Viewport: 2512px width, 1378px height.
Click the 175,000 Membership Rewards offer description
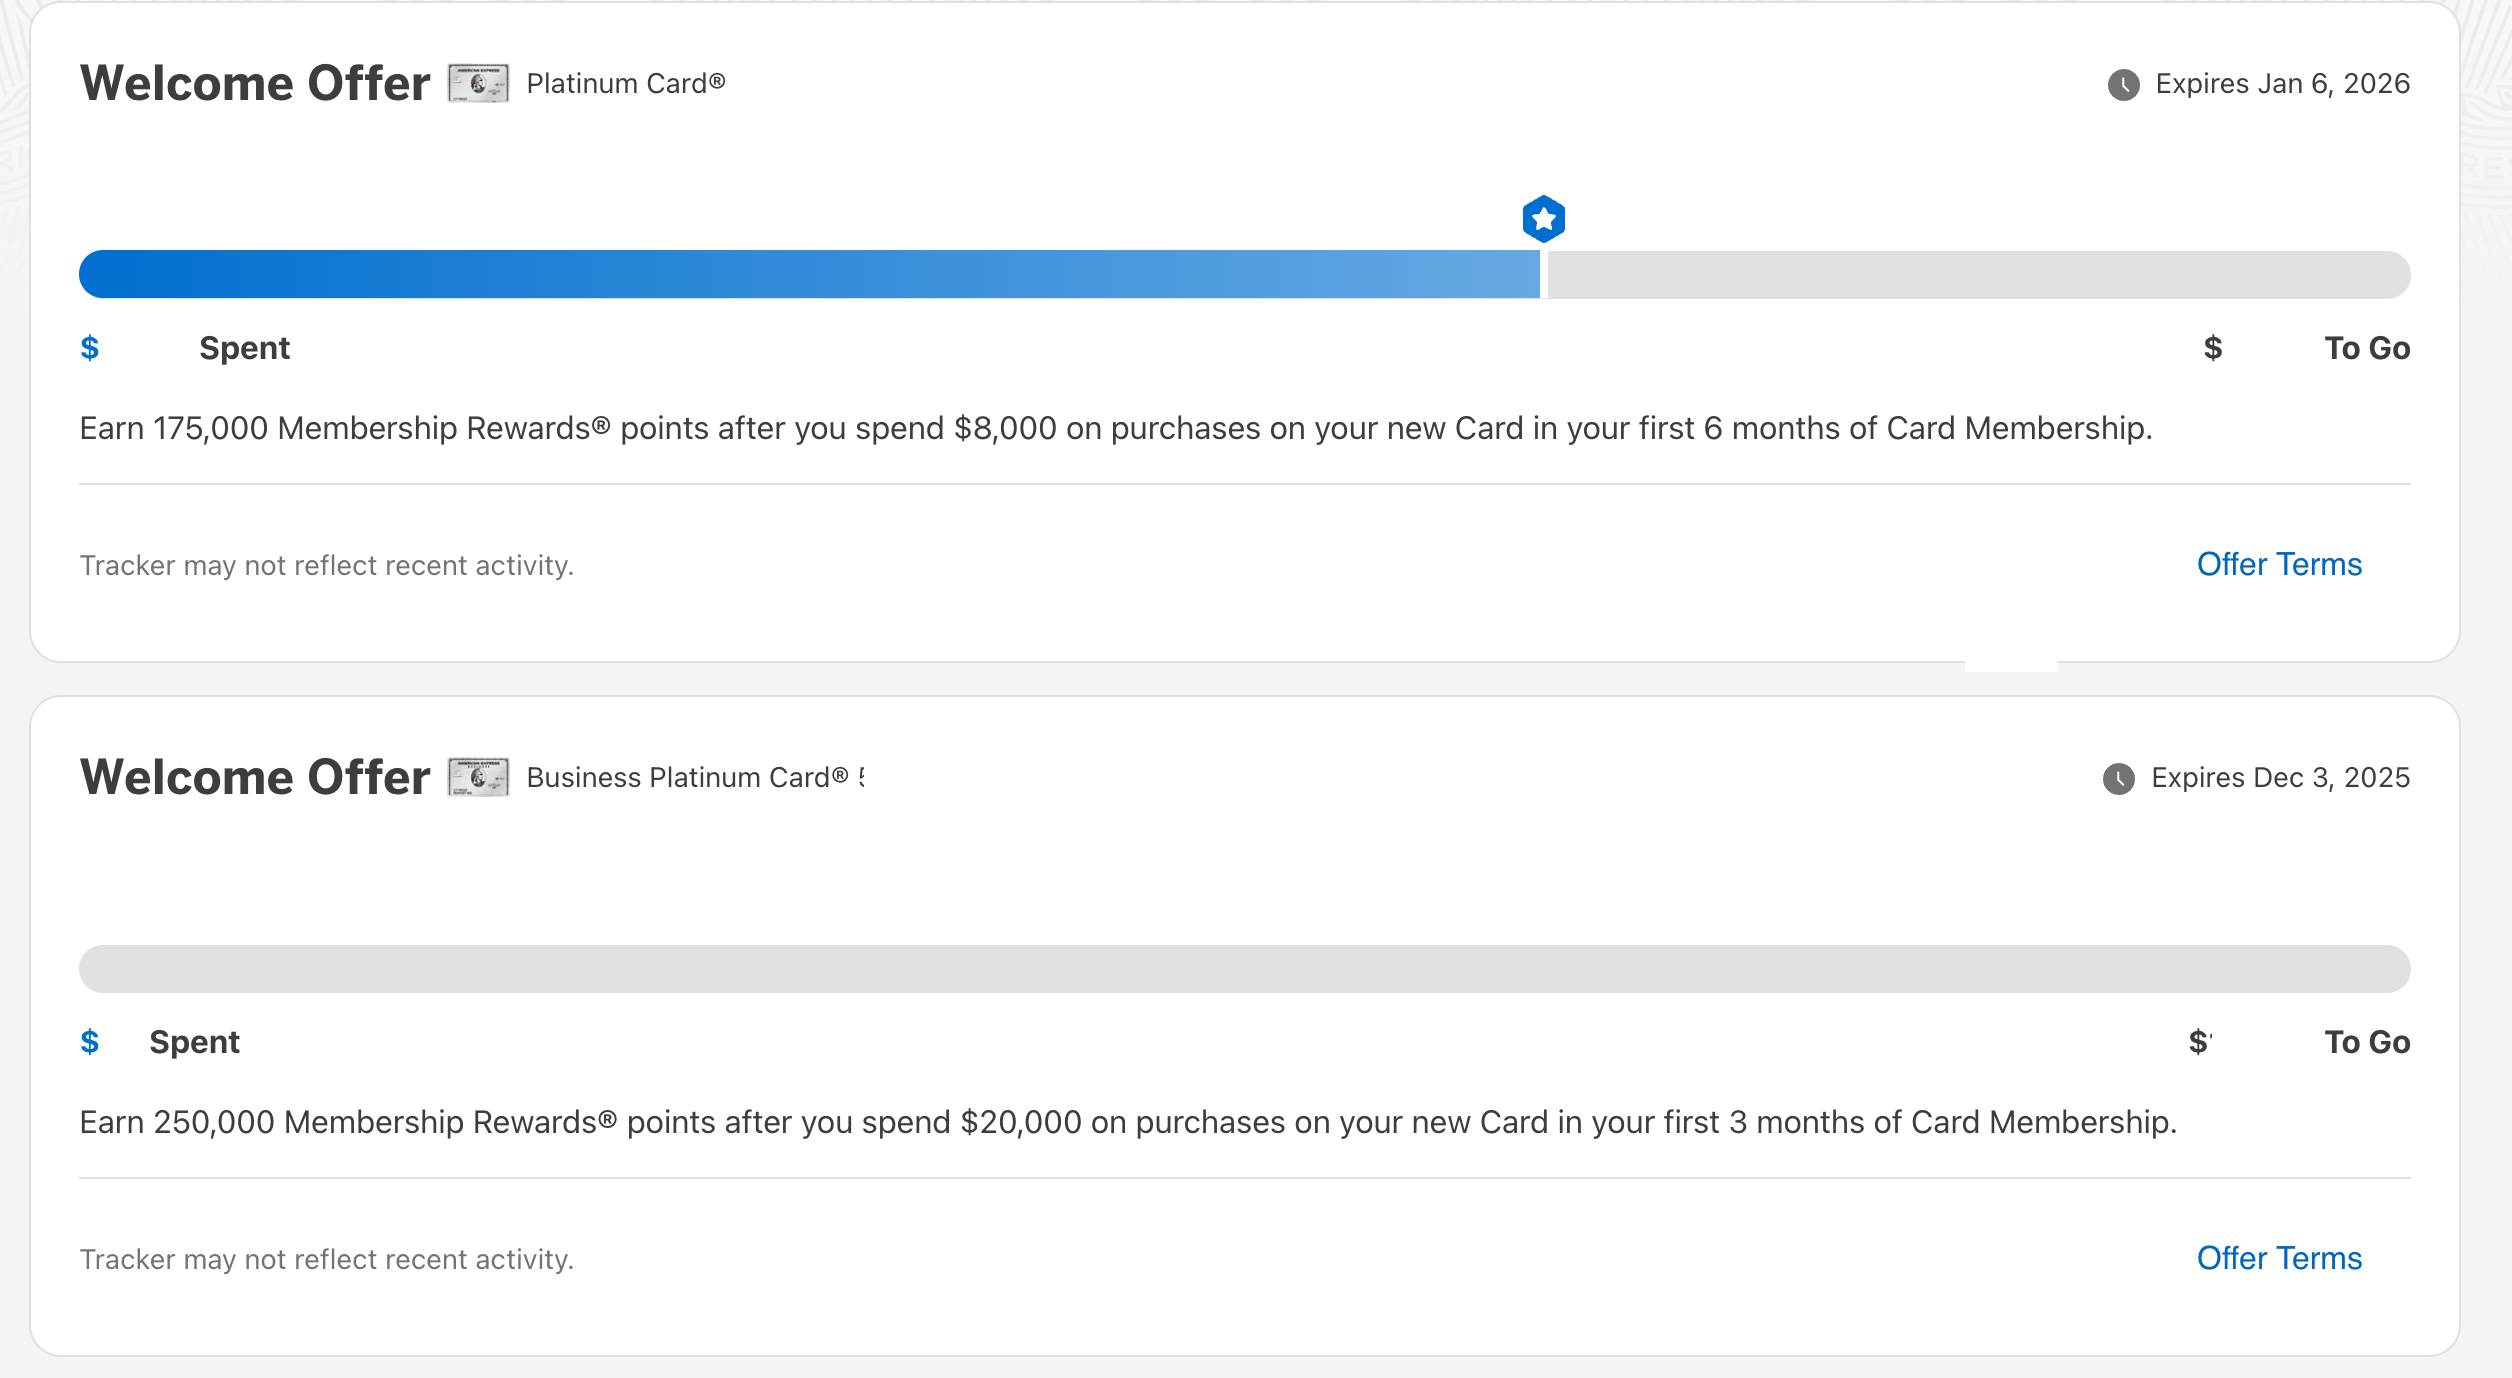pos(1115,428)
